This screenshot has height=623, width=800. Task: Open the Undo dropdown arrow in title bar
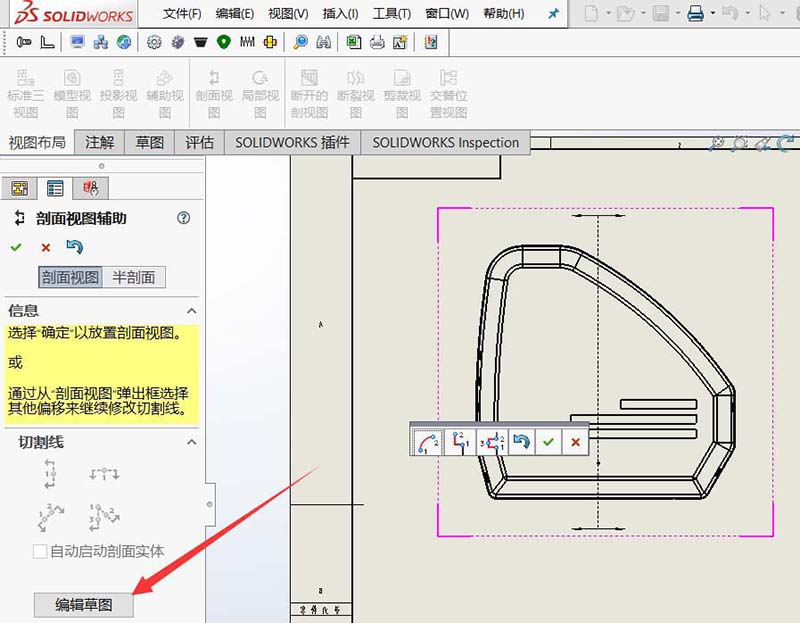click(747, 13)
